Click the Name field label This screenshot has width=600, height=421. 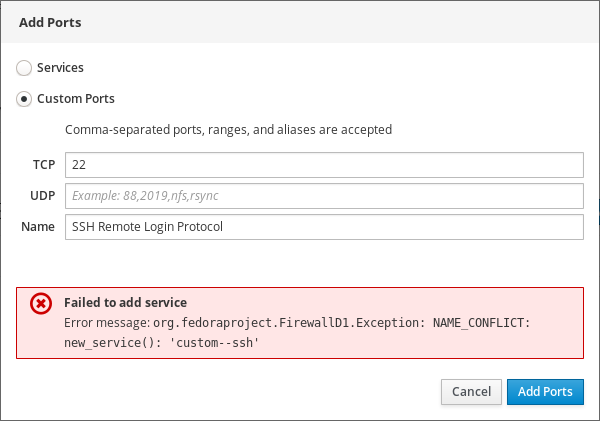click(38, 227)
